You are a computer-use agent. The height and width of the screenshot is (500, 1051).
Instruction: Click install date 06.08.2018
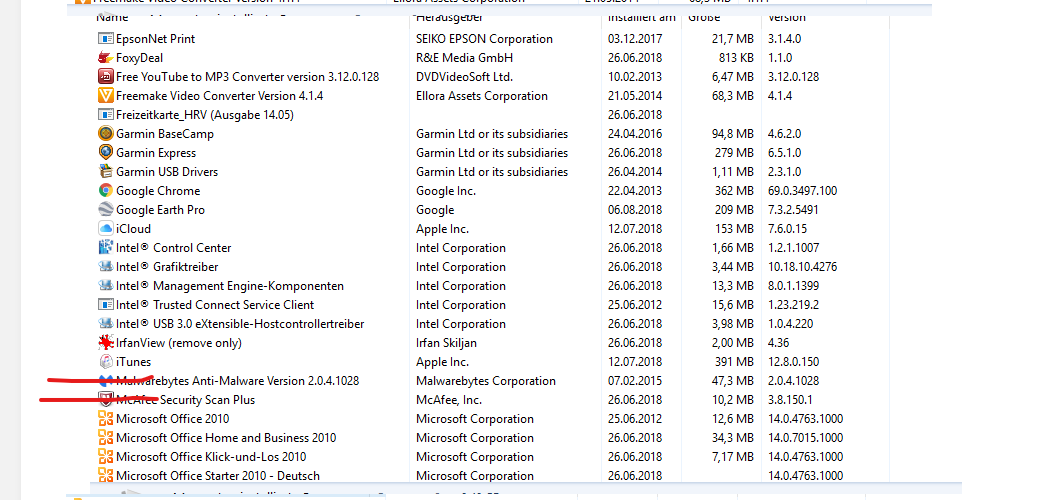point(635,210)
